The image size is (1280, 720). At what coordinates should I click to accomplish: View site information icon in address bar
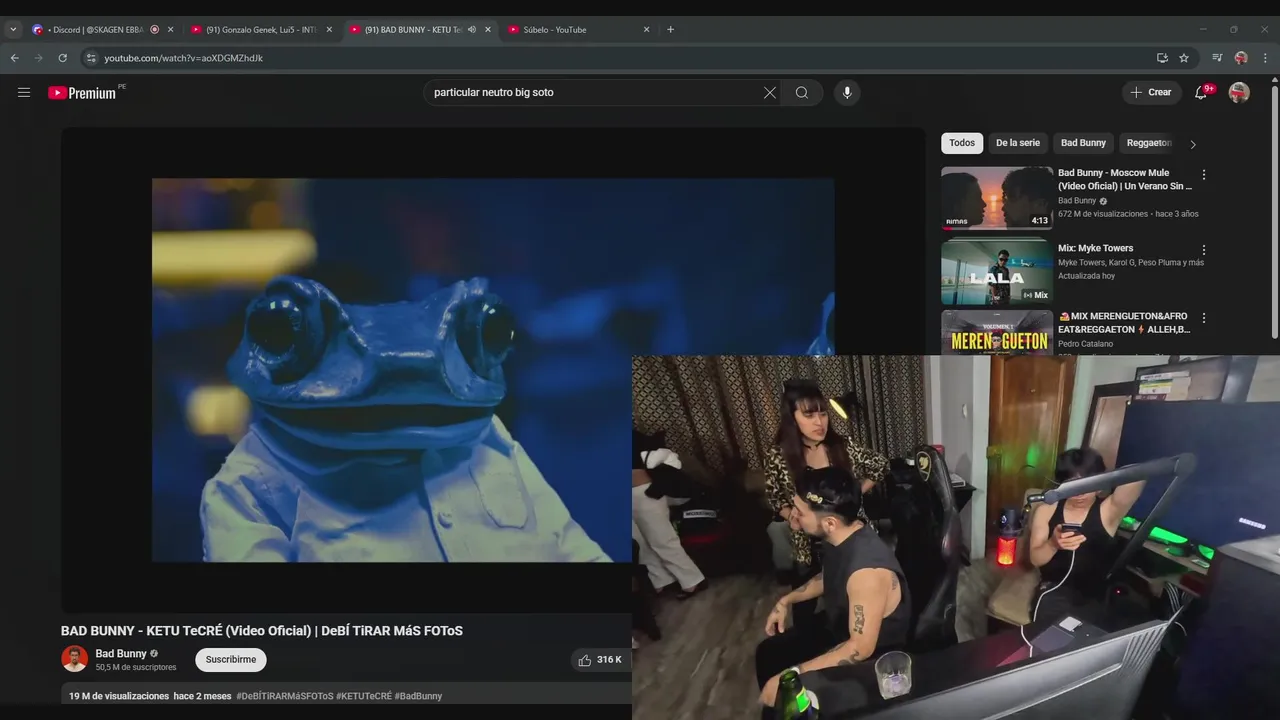coord(90,58)
